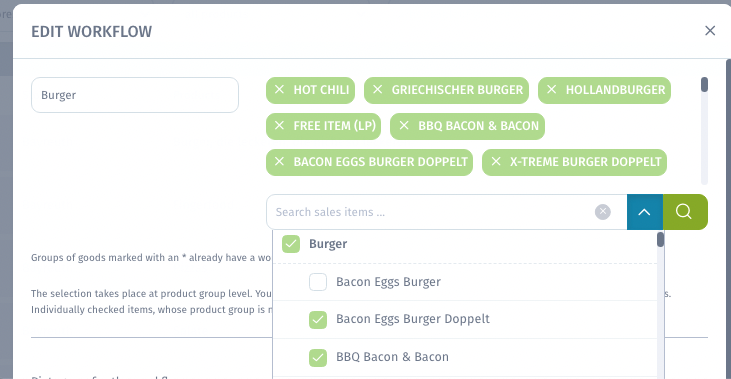Clear the sales items search field
Viewport: 731px width, 379px height.
(x=602, y=212)
